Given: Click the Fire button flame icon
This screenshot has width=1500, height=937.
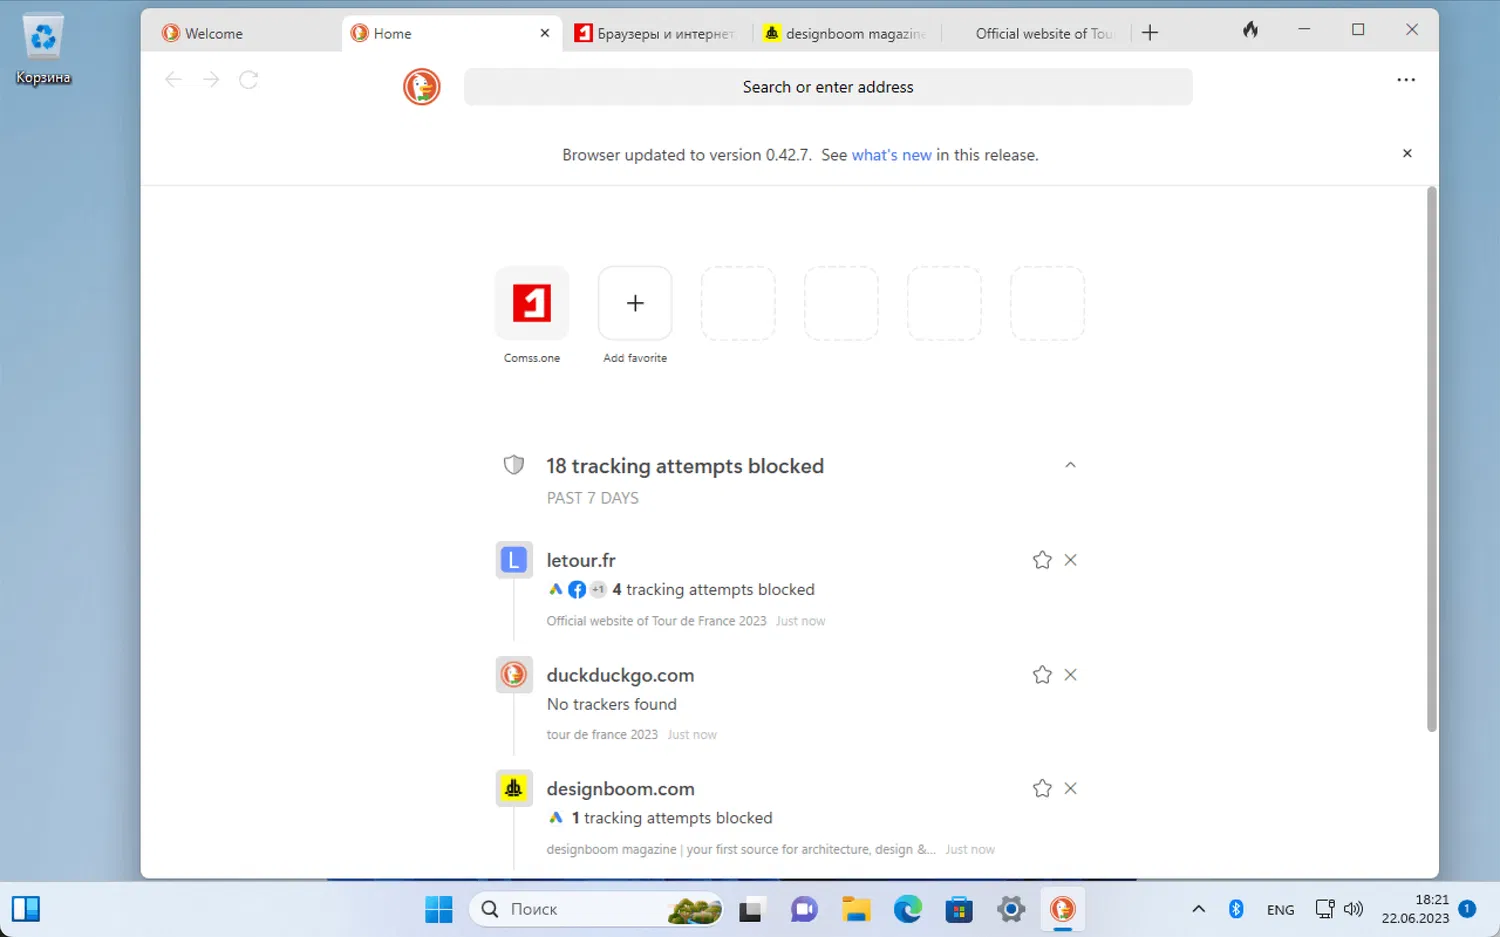Looking at the screenshot, I should [x=1250, y=30].
